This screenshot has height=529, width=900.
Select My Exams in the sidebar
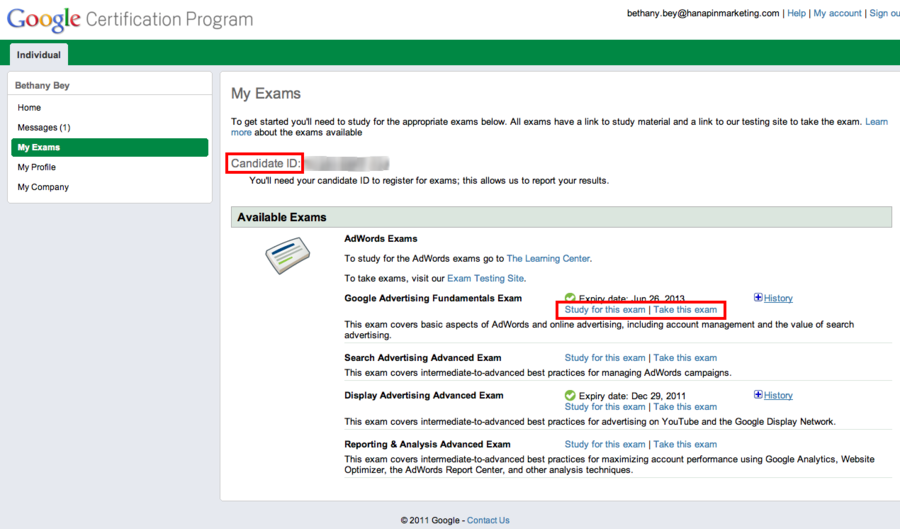pos(38,147)
